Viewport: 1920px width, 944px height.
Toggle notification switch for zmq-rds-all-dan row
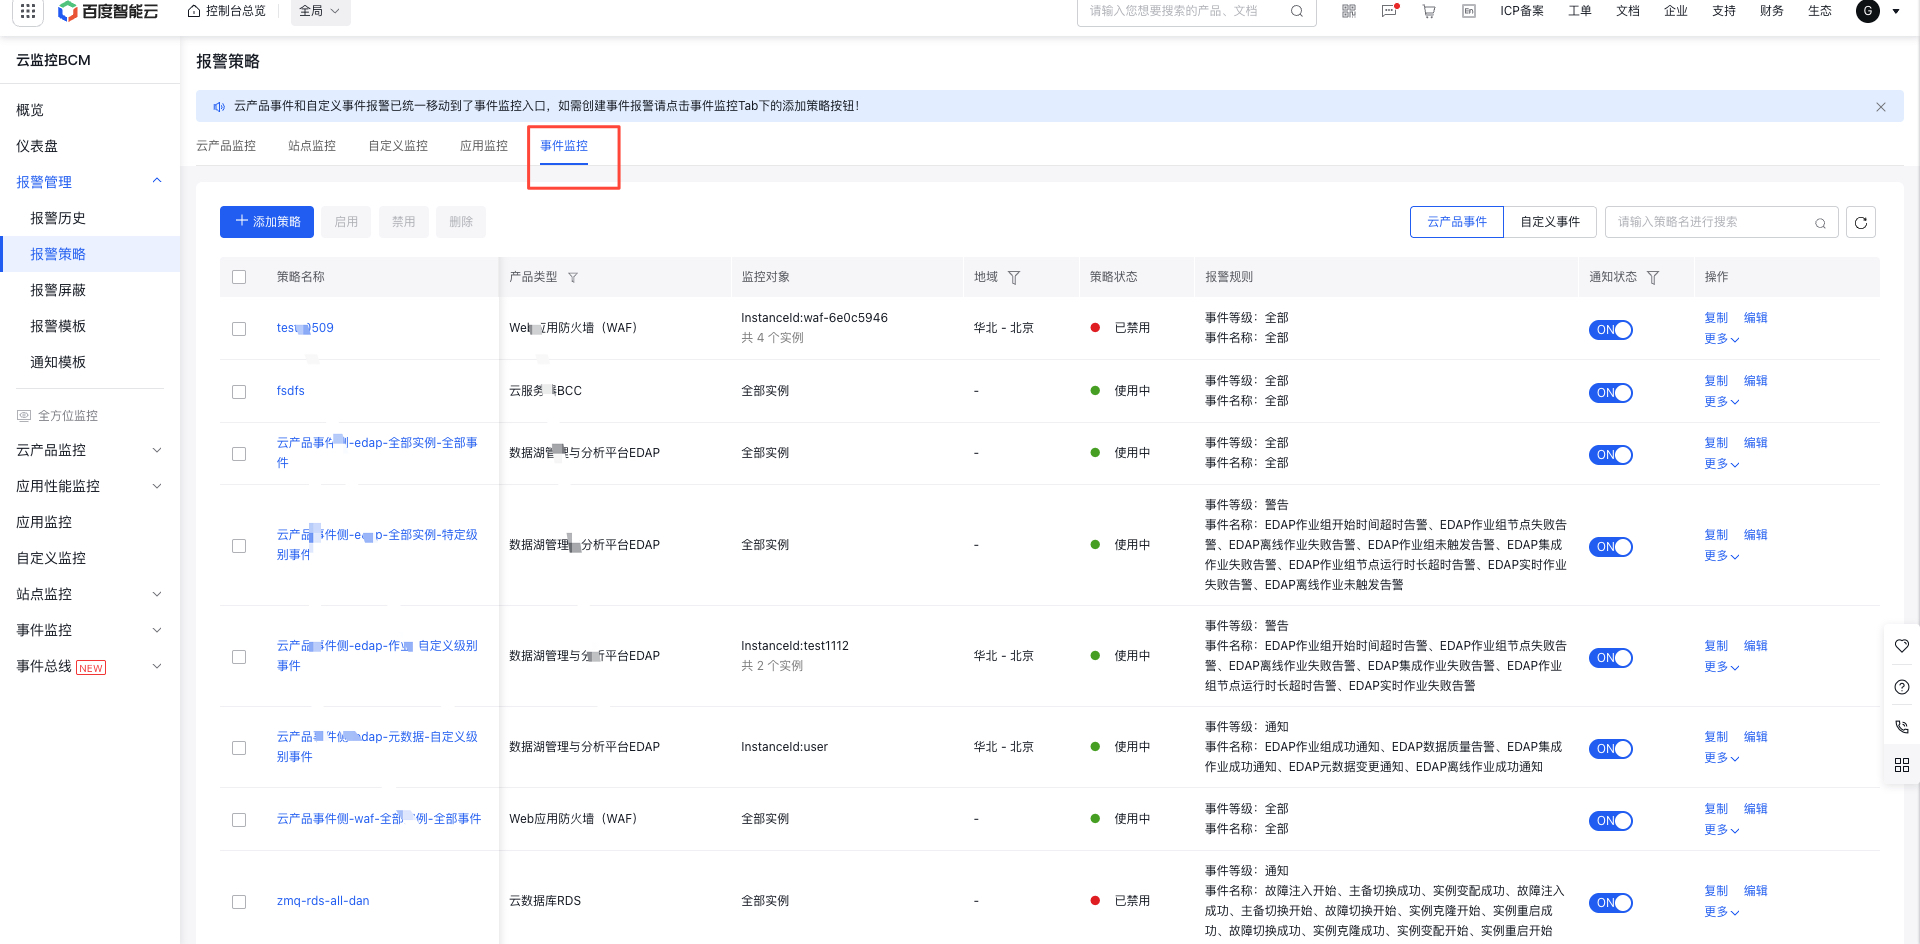[x=1611, y=903]
